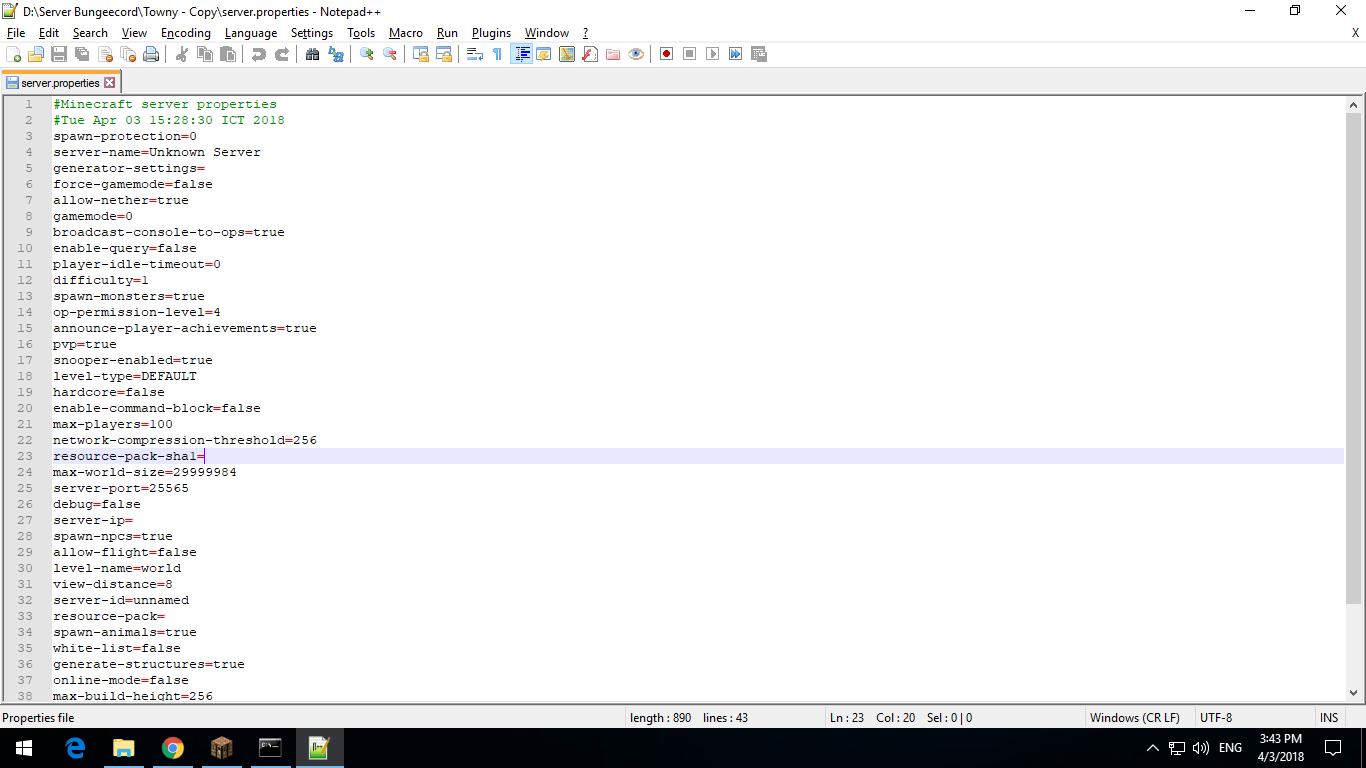Open the Windows Start menu
Viewport: 1366px width, 768px height.
[24, 747]
